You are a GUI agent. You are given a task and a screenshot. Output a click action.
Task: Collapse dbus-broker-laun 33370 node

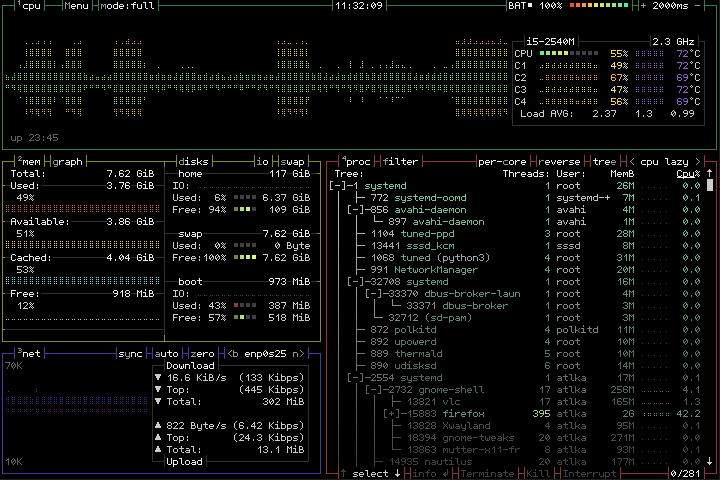(373, 294)
